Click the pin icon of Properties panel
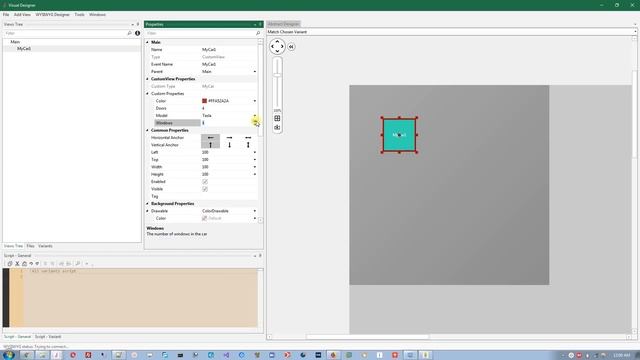640x360 pixels. pos(260,24)
